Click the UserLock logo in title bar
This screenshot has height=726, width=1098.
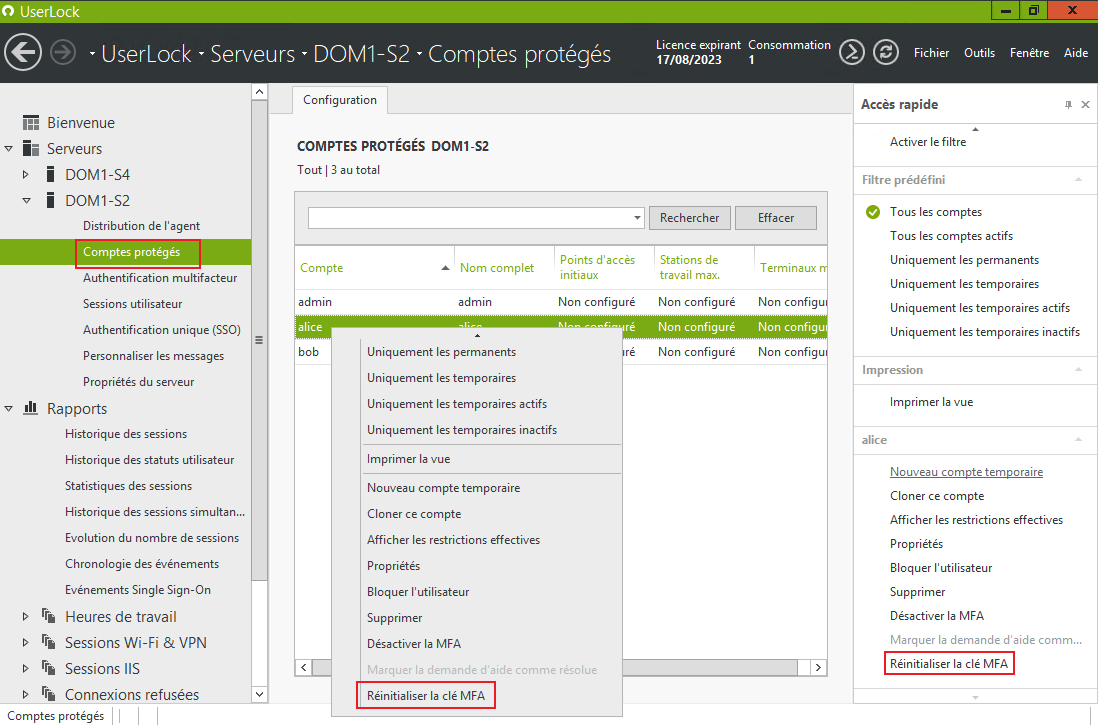click(x=8, y=11)
